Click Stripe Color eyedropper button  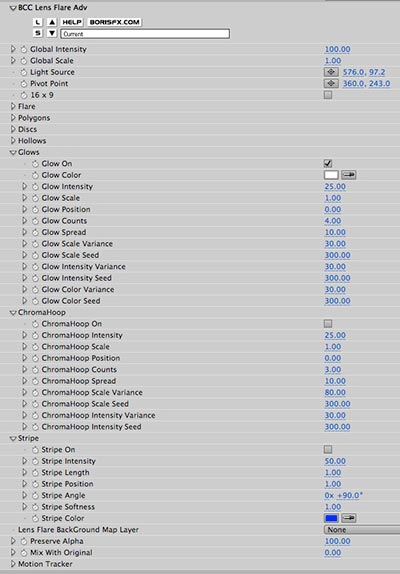pyautogui.click(x=349, y=518)
